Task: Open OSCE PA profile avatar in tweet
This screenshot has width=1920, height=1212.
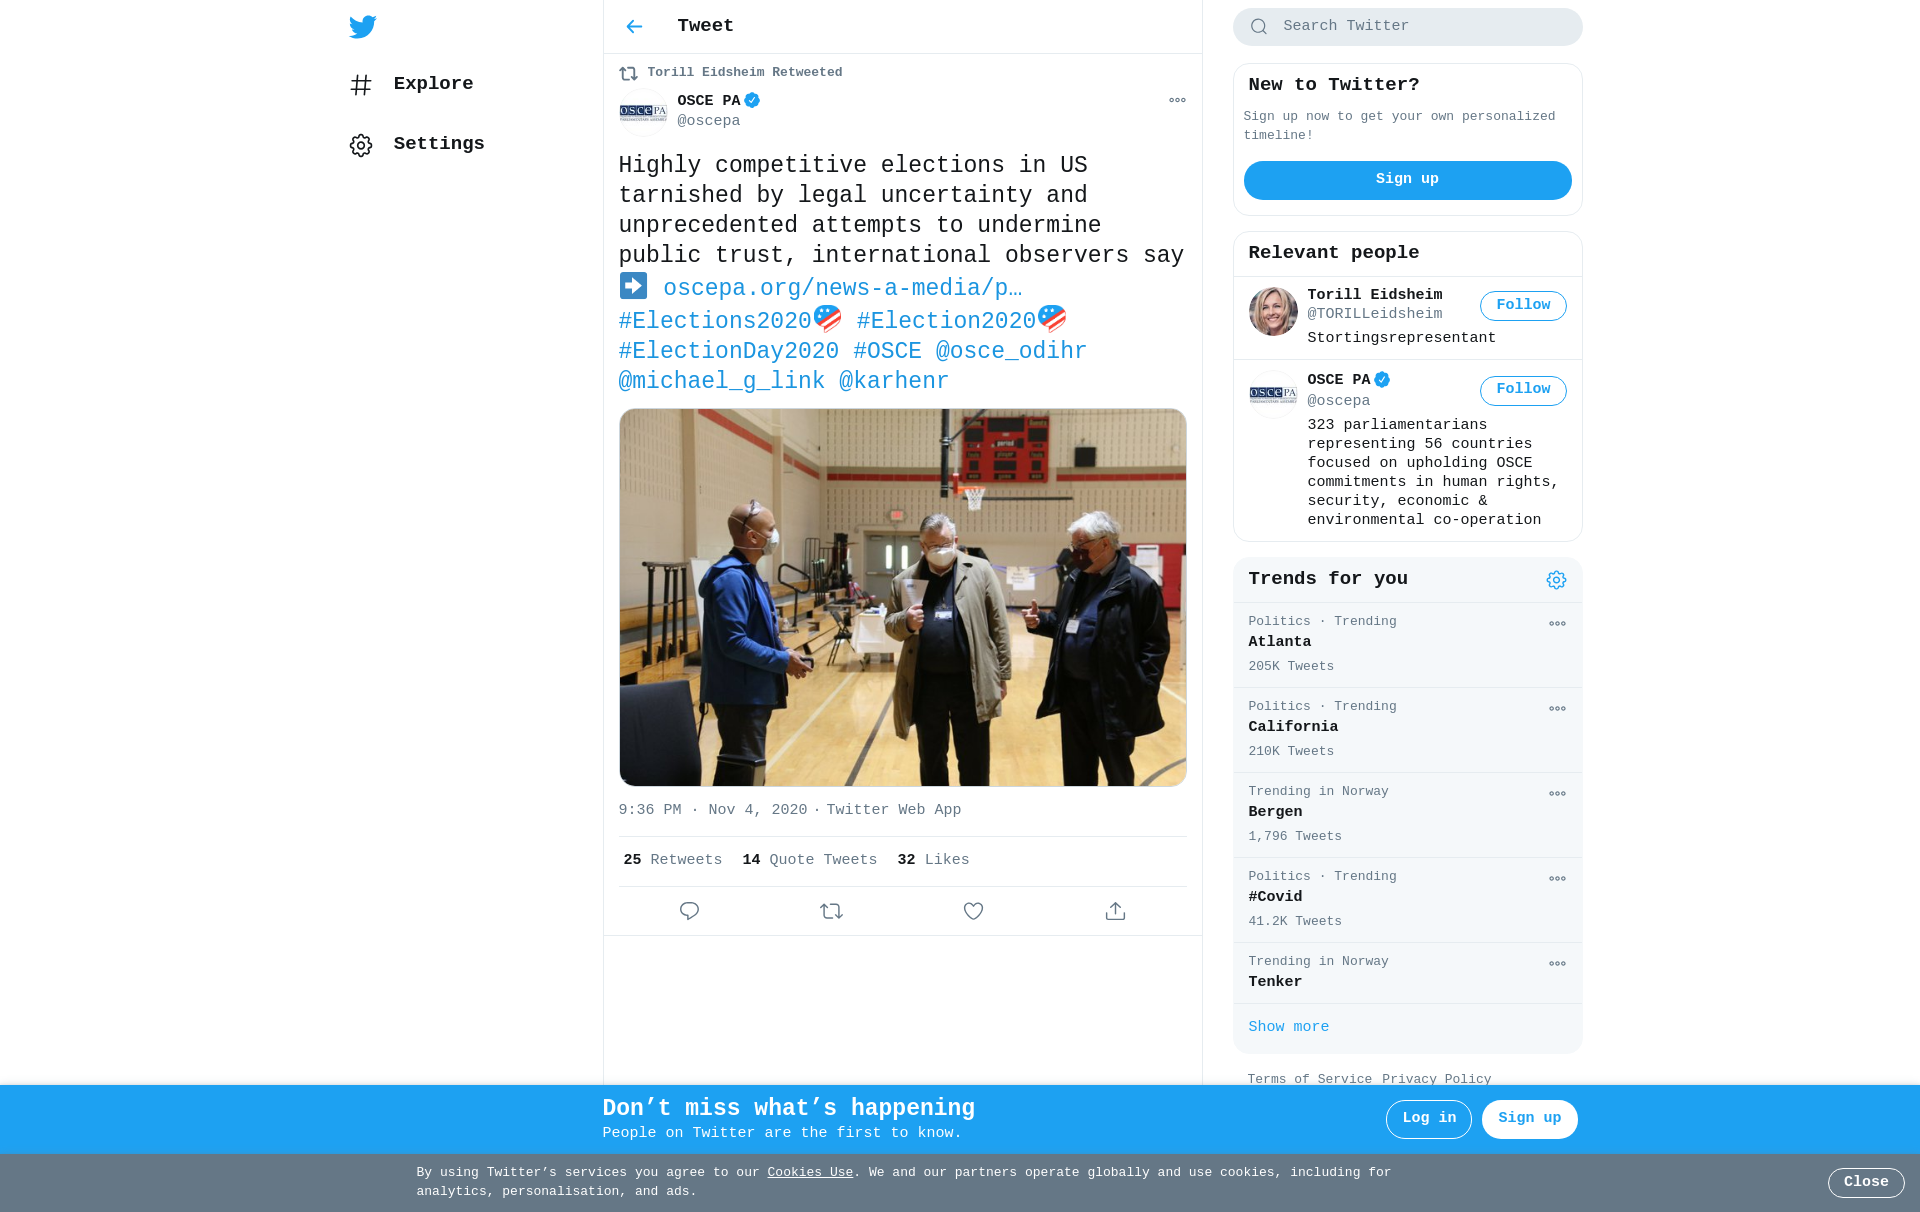Action: 643,112
